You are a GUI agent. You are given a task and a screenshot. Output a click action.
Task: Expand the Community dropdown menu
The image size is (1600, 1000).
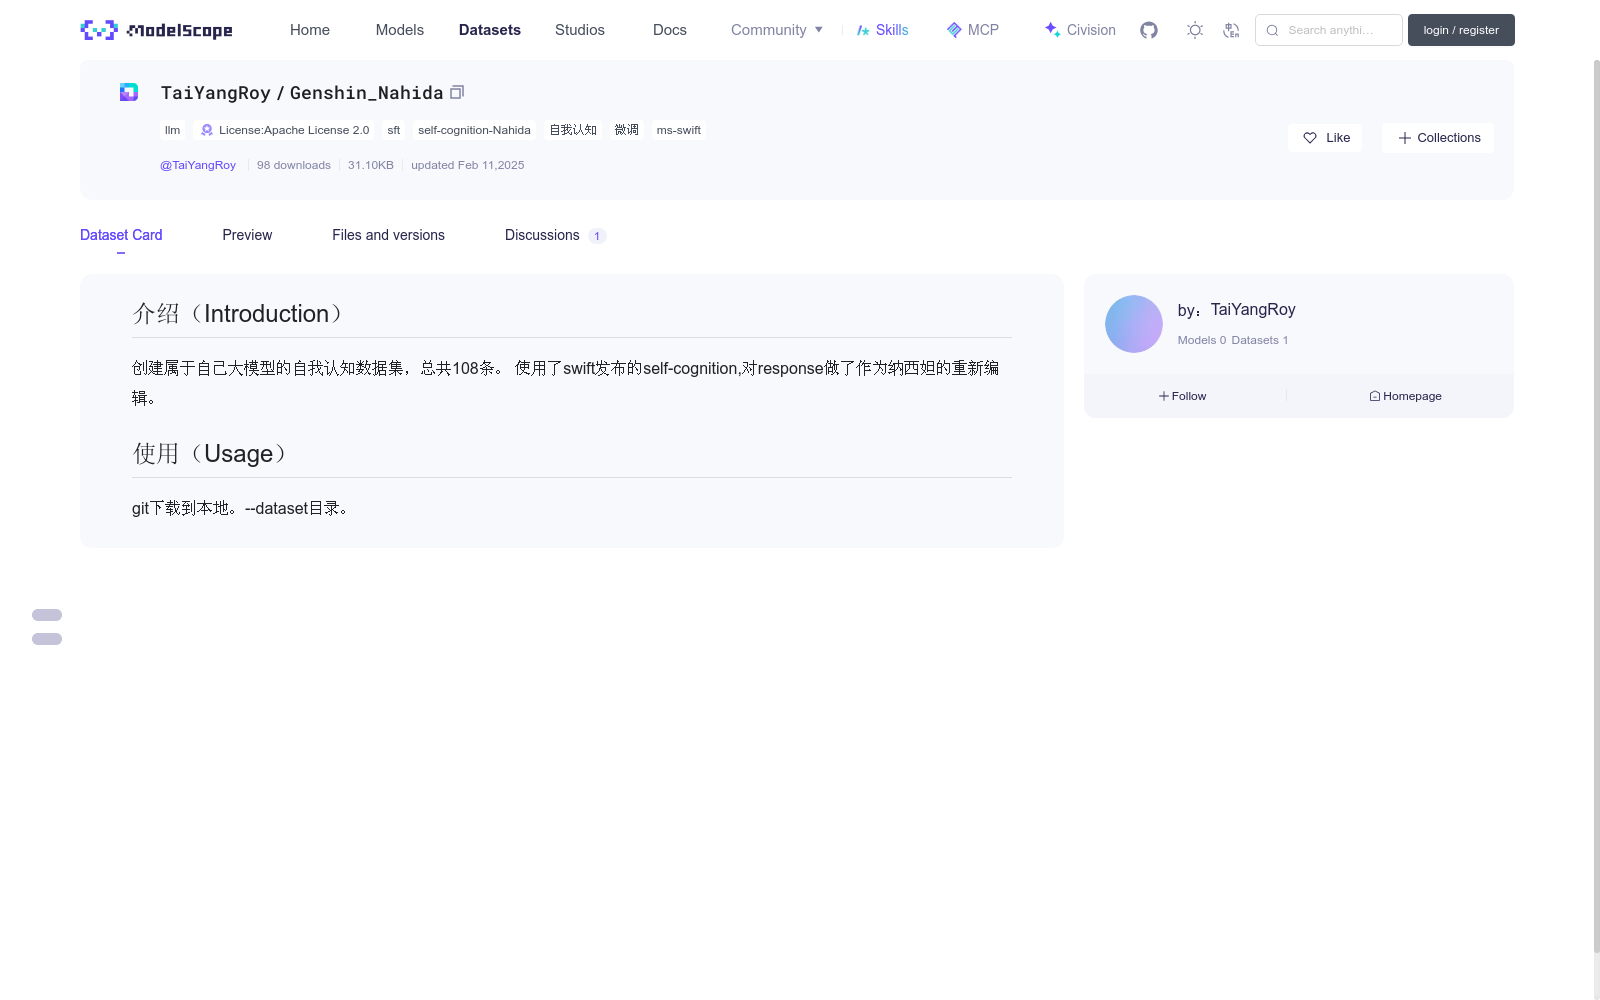(x=777, y=30)
